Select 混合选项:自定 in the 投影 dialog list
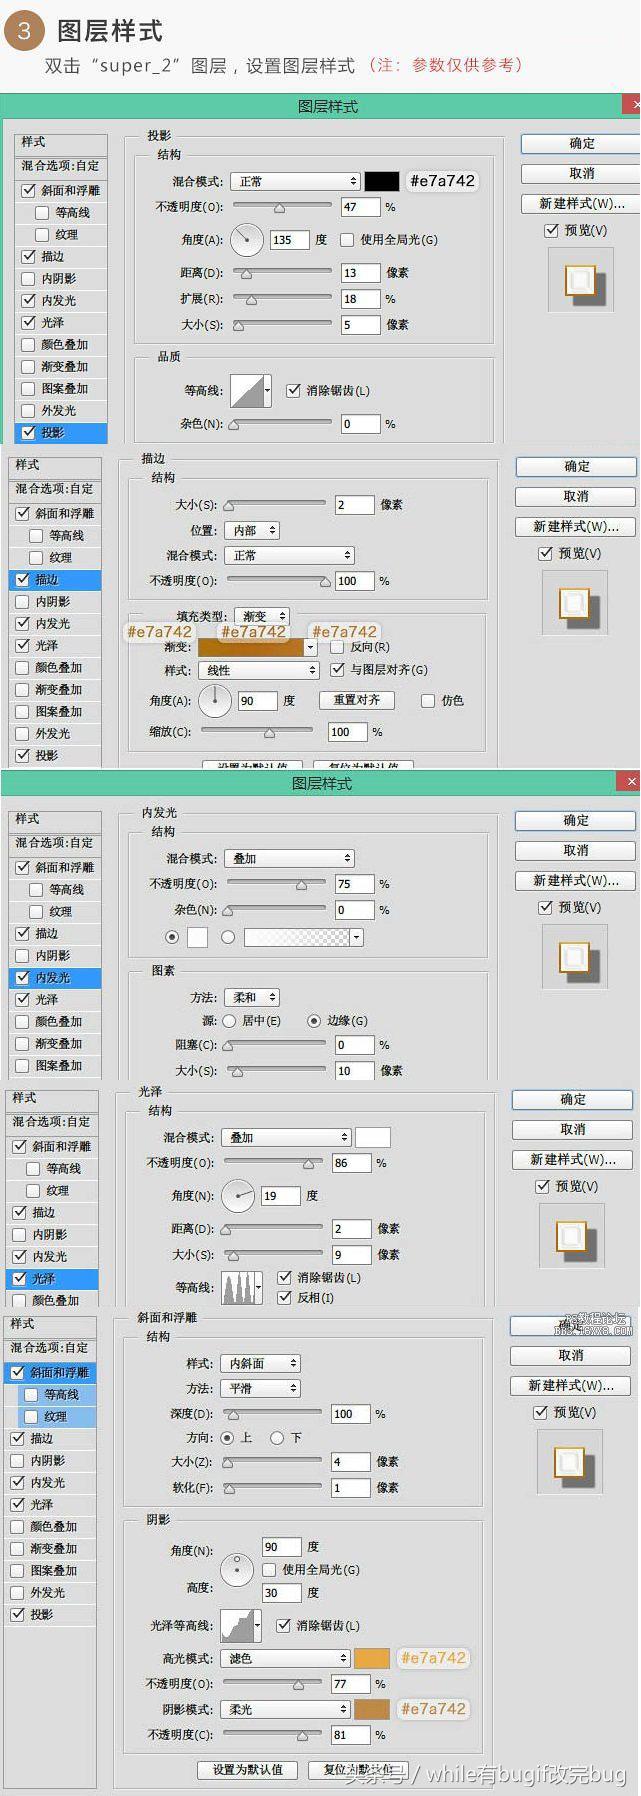This screenshot has height=1796, width=641. pyautogui.click(x=60, y=166)
